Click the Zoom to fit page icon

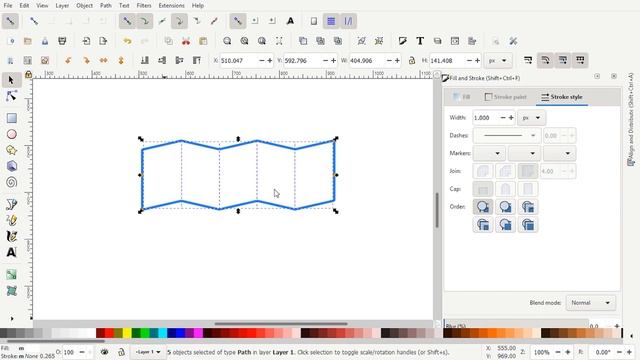pyautogui.click(x=262, y=41)
